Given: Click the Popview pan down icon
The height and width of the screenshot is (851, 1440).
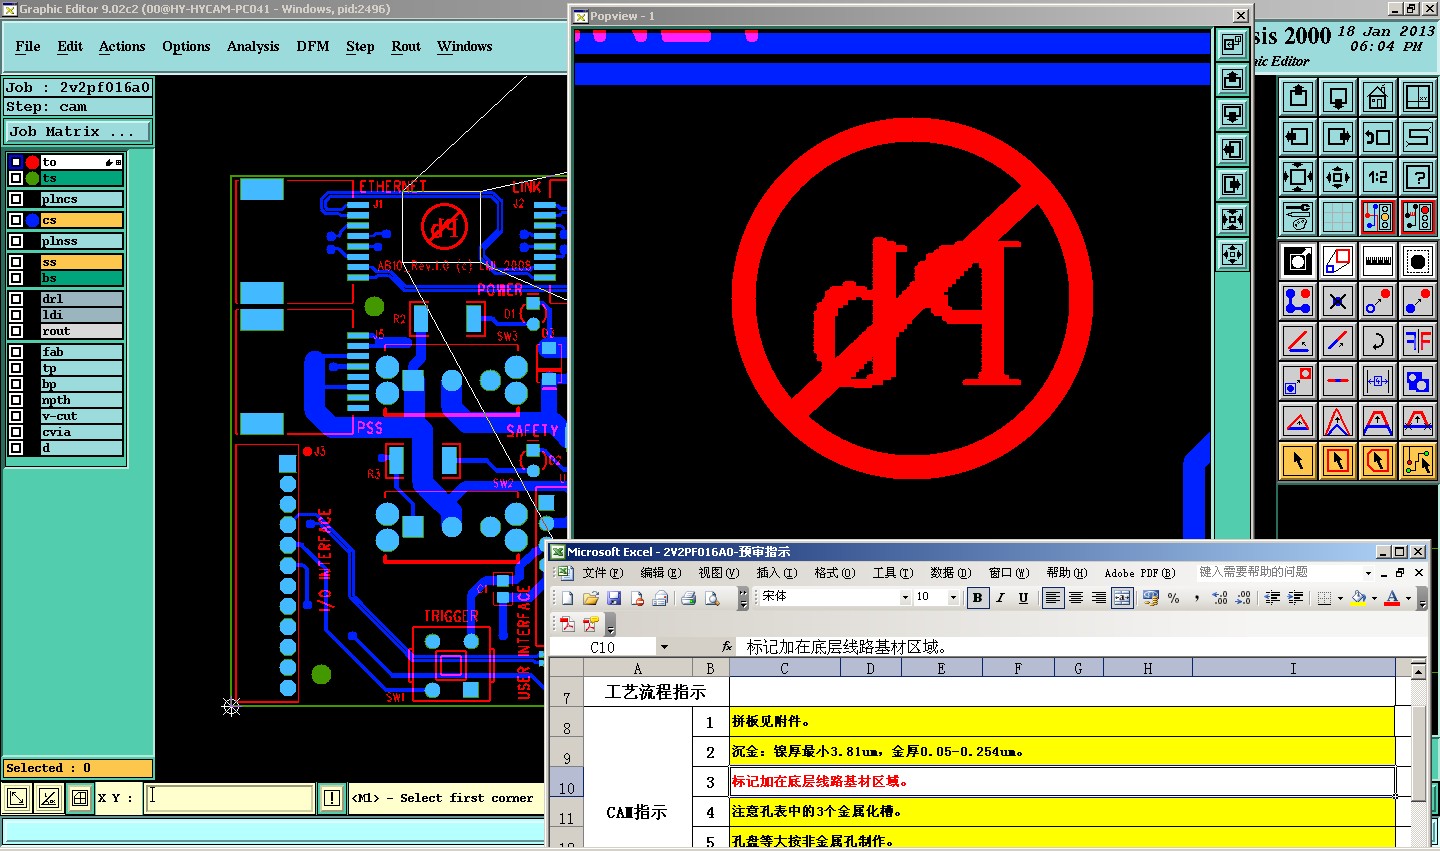Looking at the screenshot, I should [x=1233, y=115].
